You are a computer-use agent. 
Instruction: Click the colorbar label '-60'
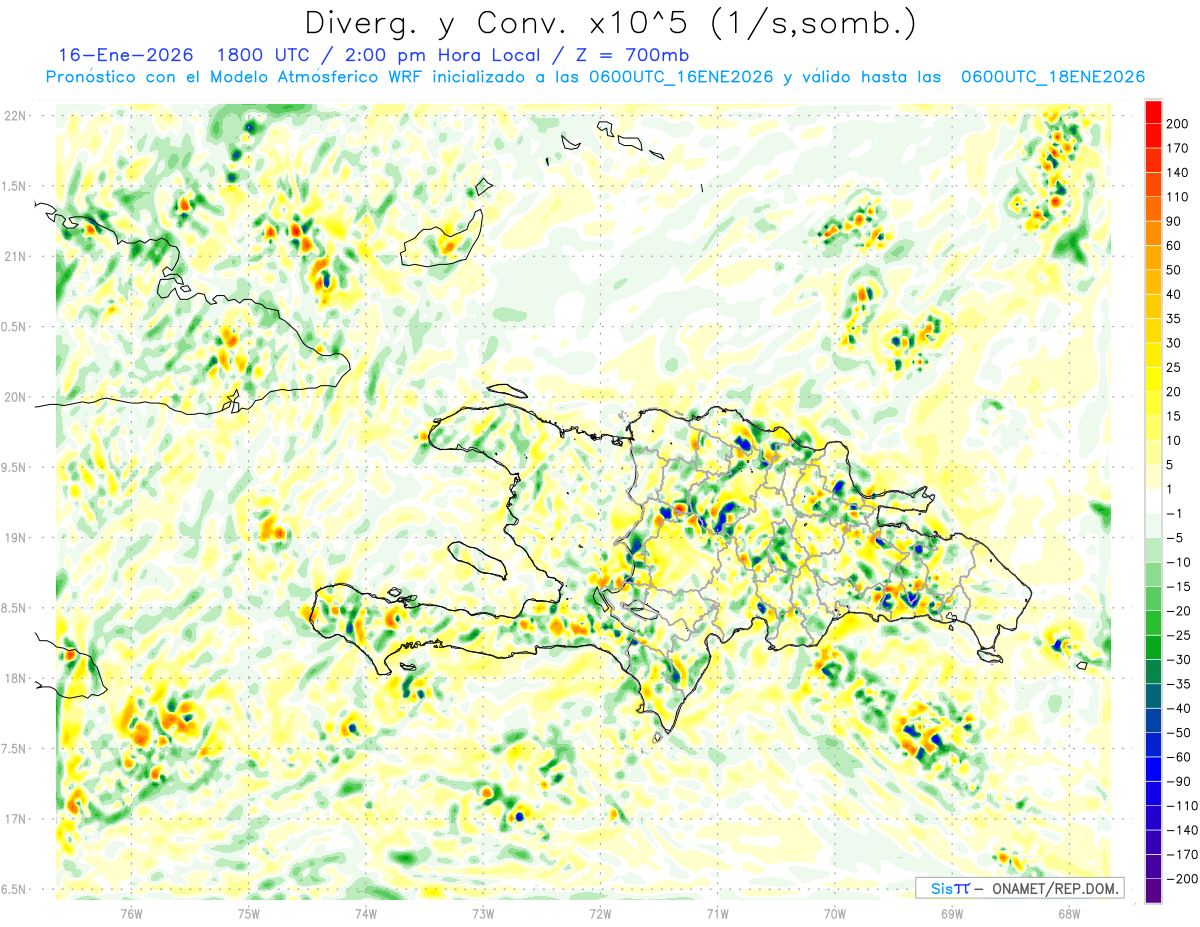click(x=1178, y=757)
